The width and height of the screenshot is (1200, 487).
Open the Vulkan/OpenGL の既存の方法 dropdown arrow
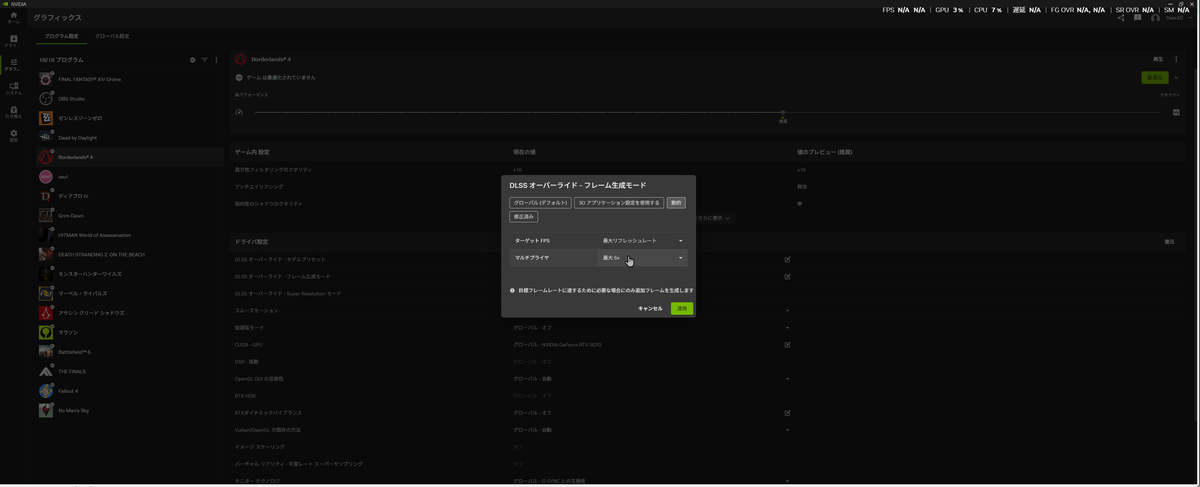787,430
